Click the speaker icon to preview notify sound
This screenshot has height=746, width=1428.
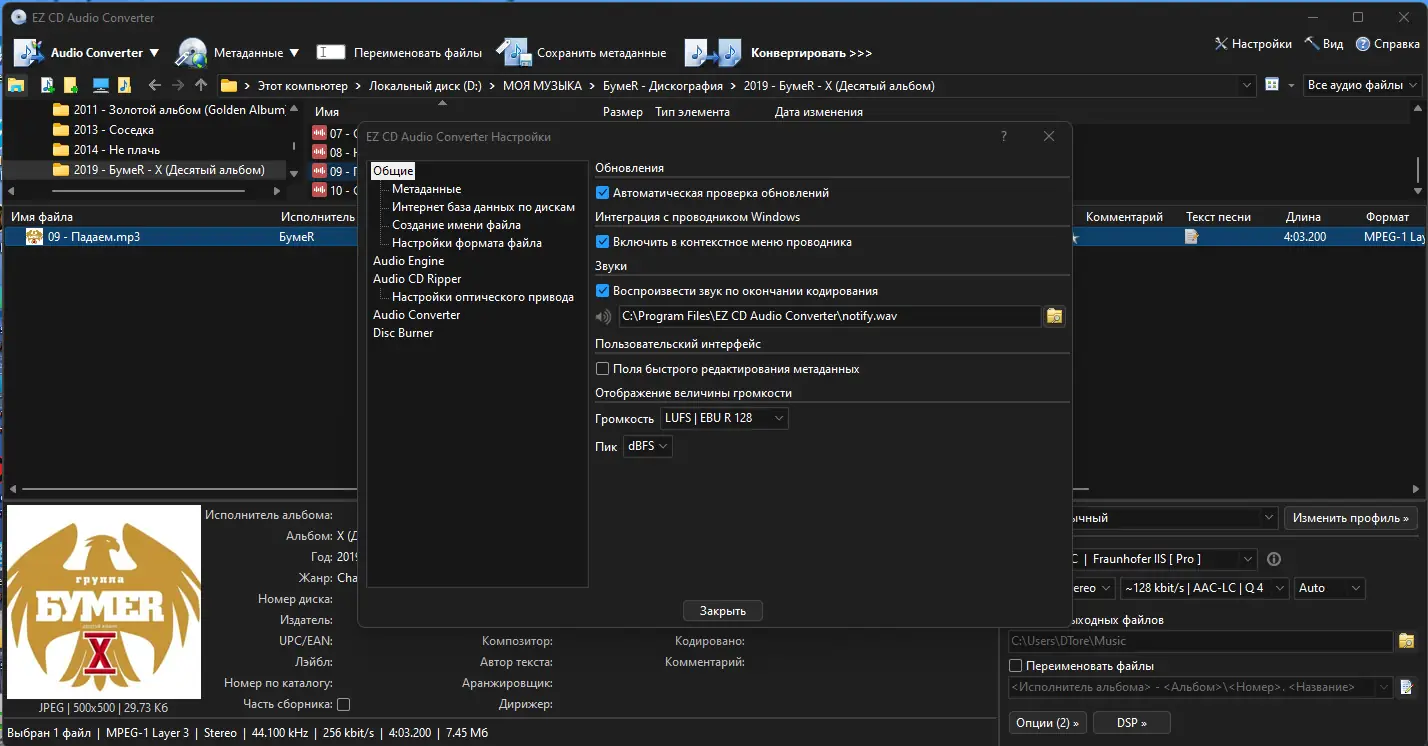(603, 317)
